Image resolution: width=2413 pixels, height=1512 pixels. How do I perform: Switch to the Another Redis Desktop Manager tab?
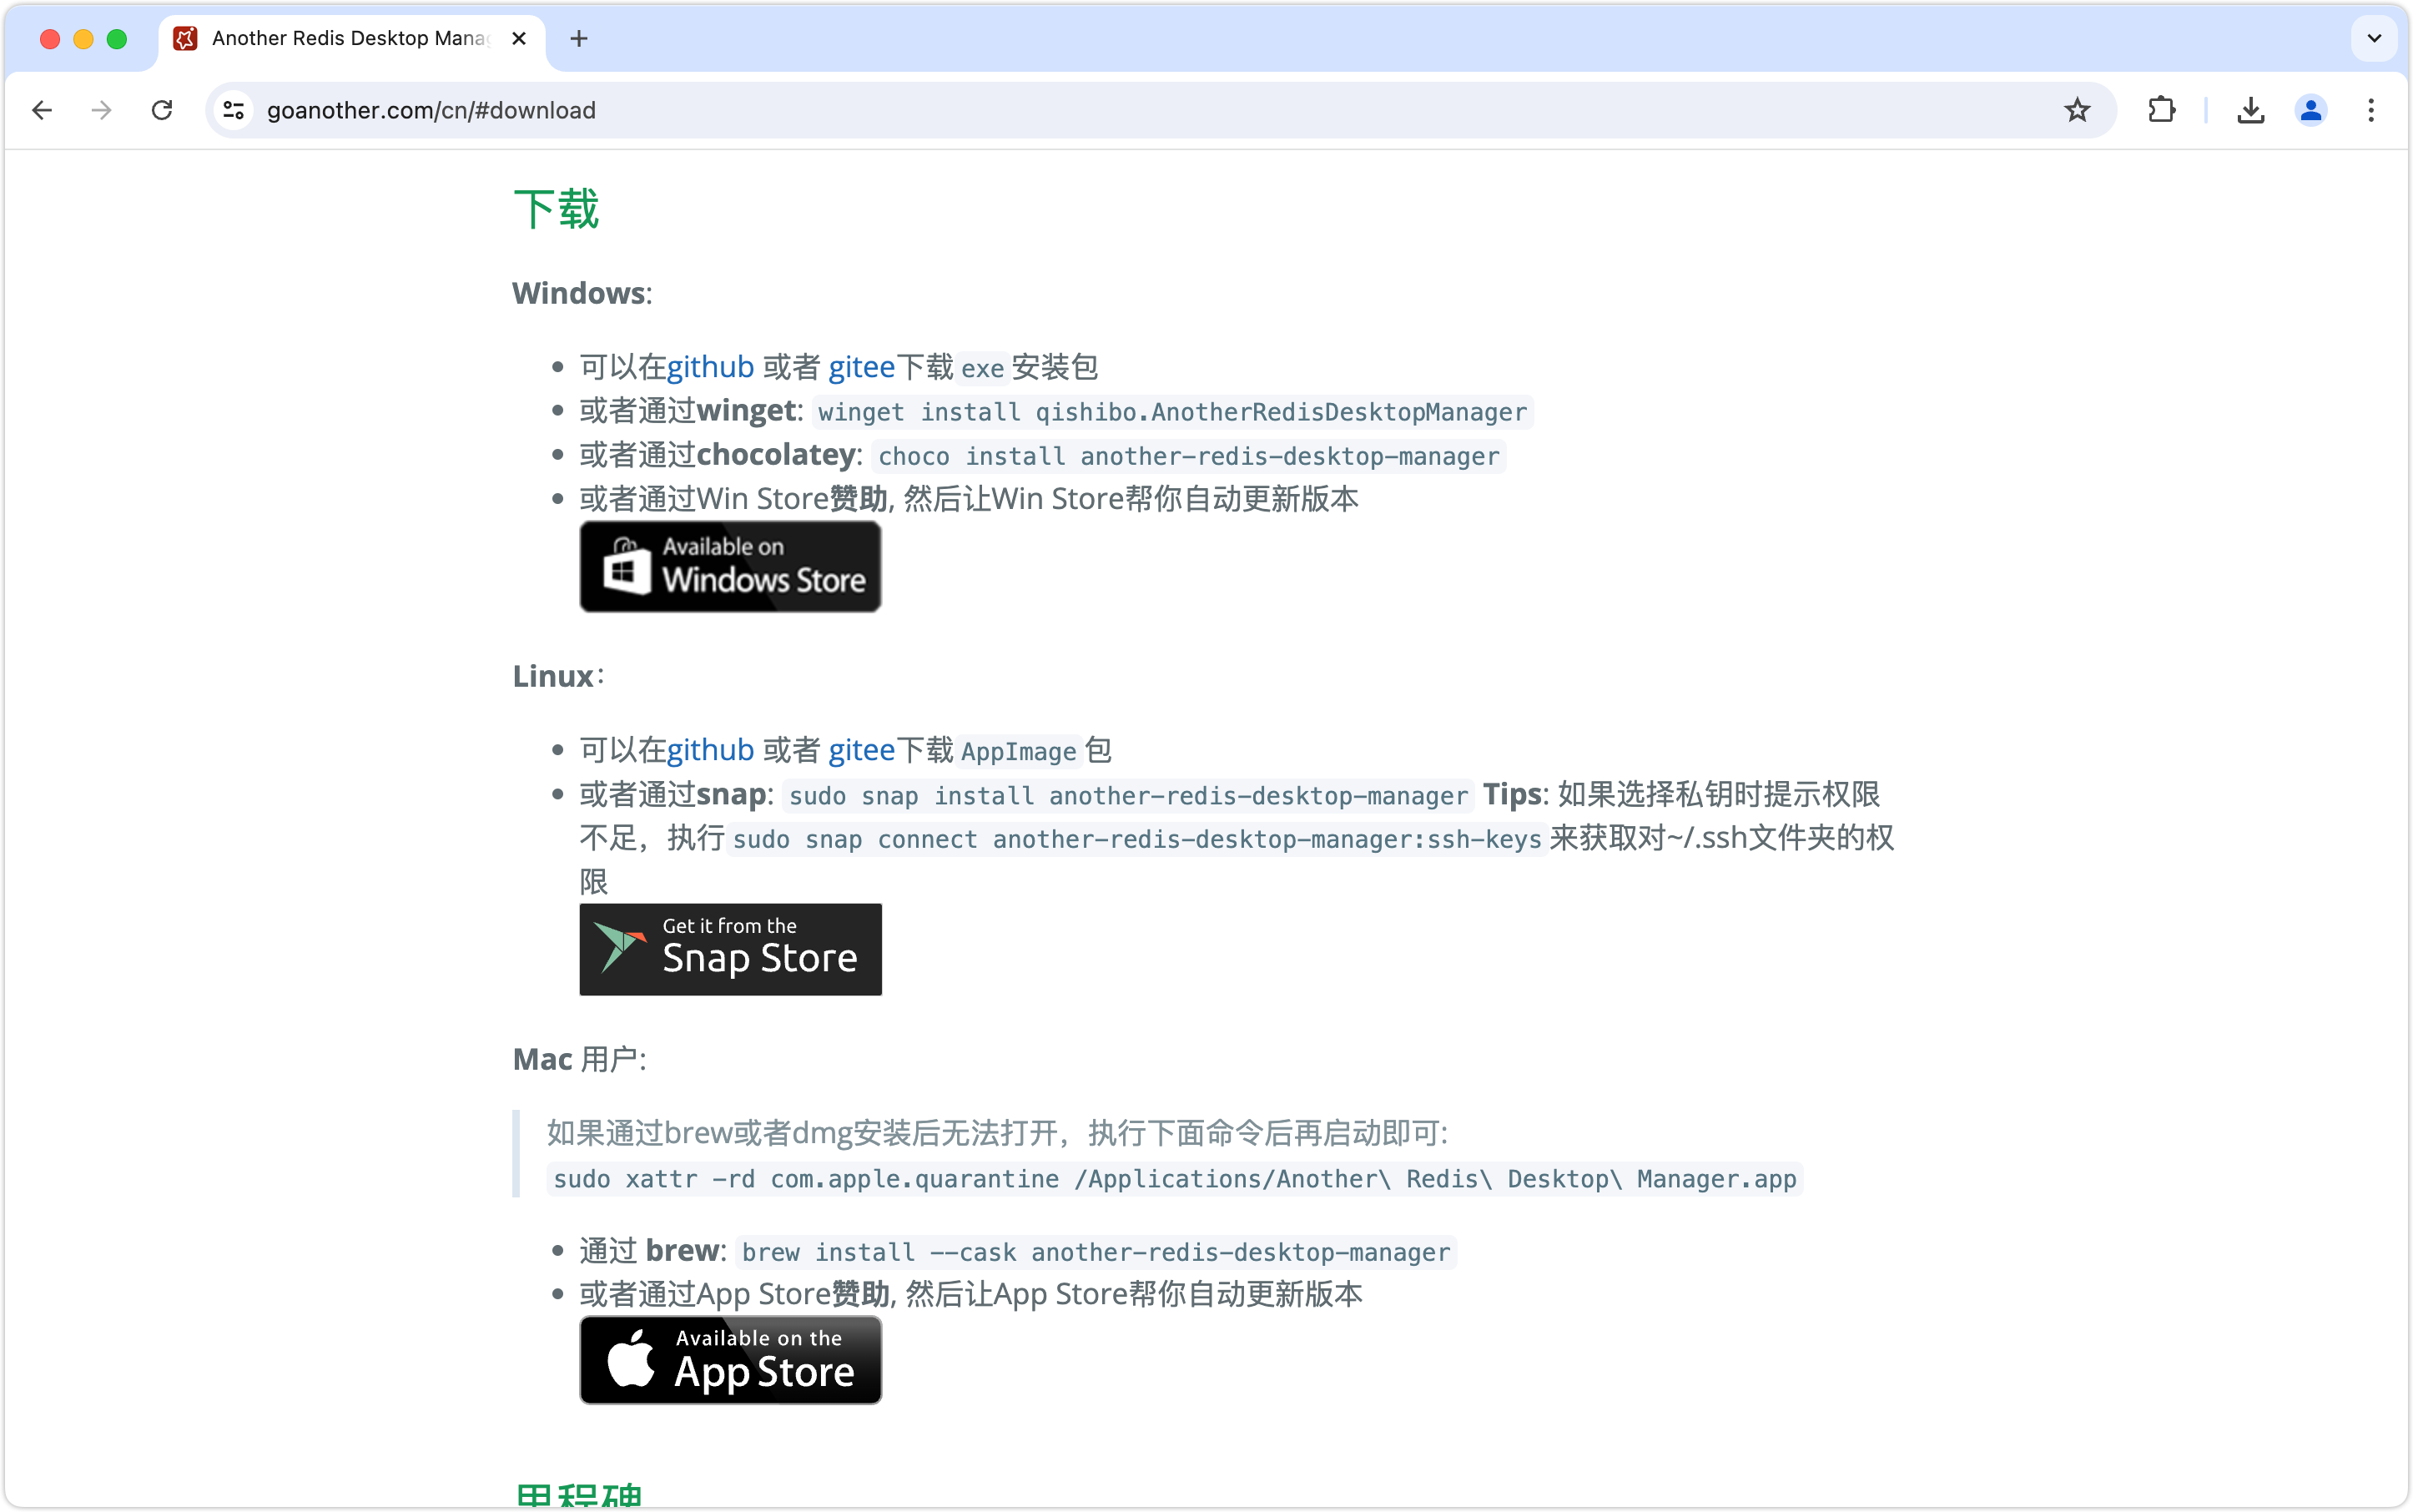tap(340, 39)
